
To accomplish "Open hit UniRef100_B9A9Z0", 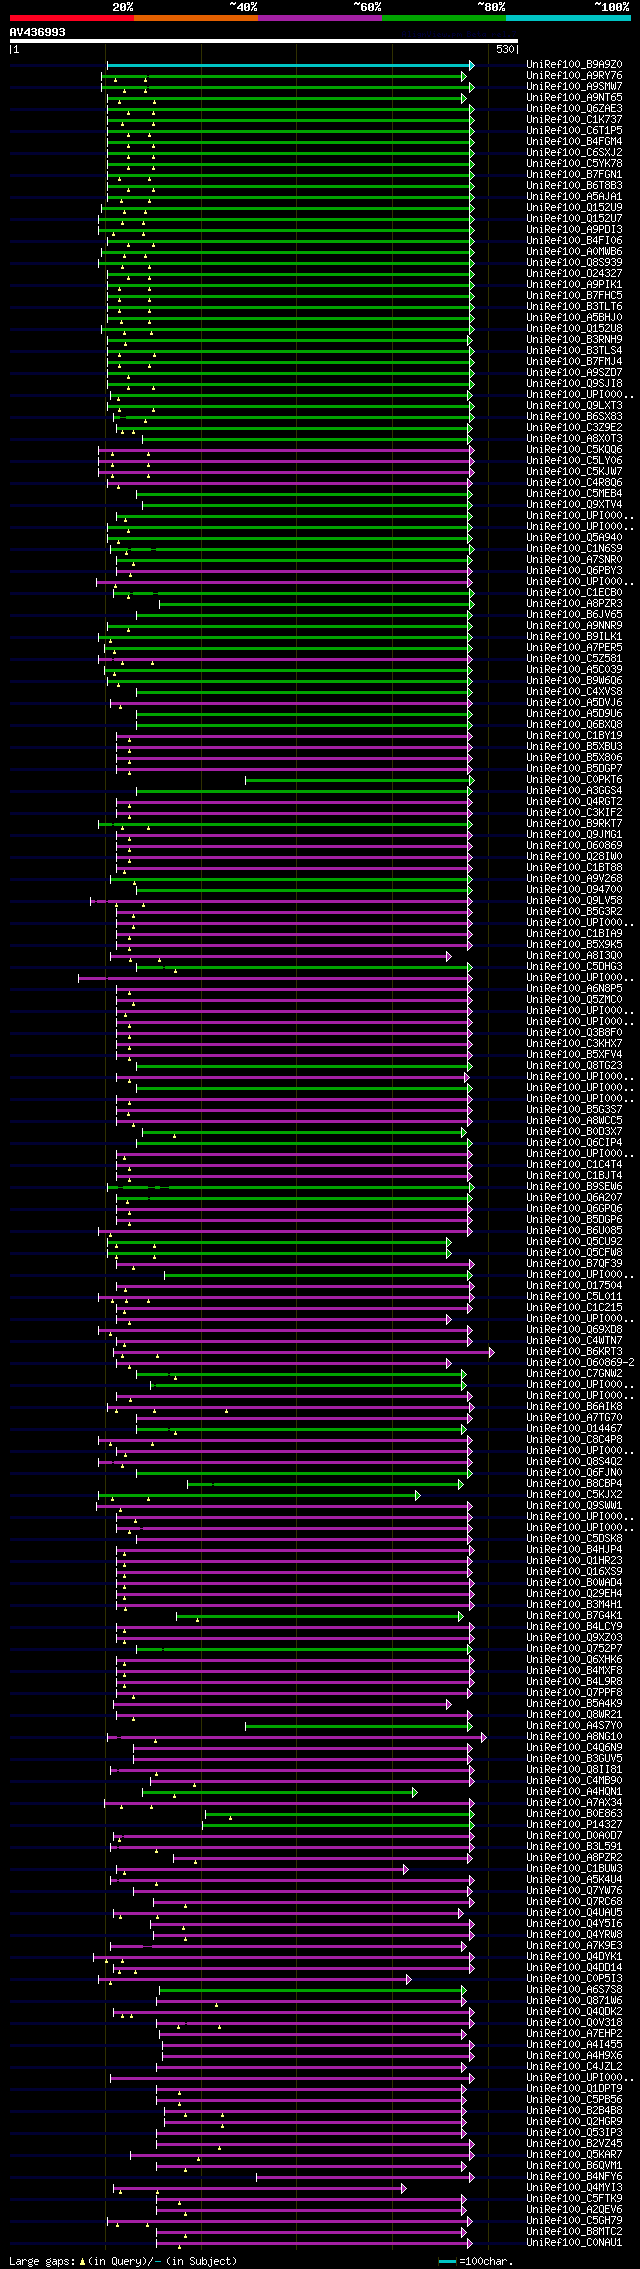I will pos(574,65).
